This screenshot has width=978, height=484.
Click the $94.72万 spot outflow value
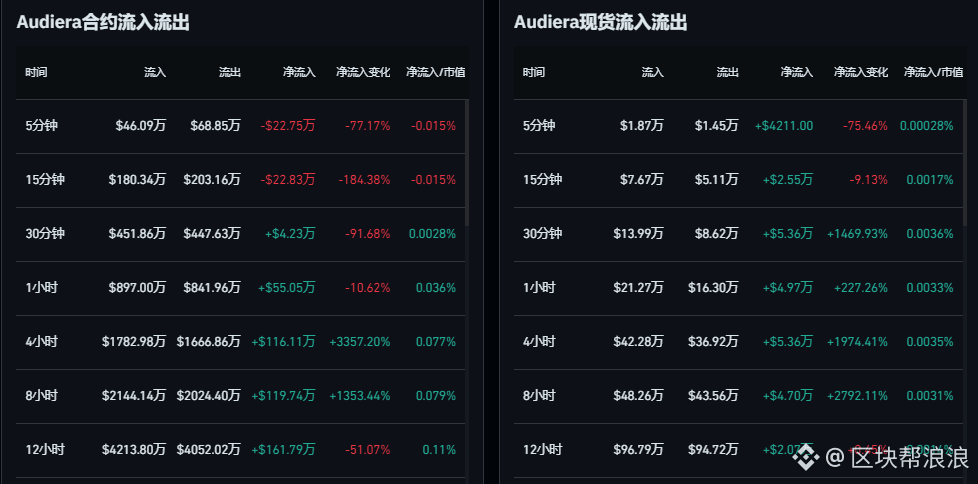[x=714, y=450]
